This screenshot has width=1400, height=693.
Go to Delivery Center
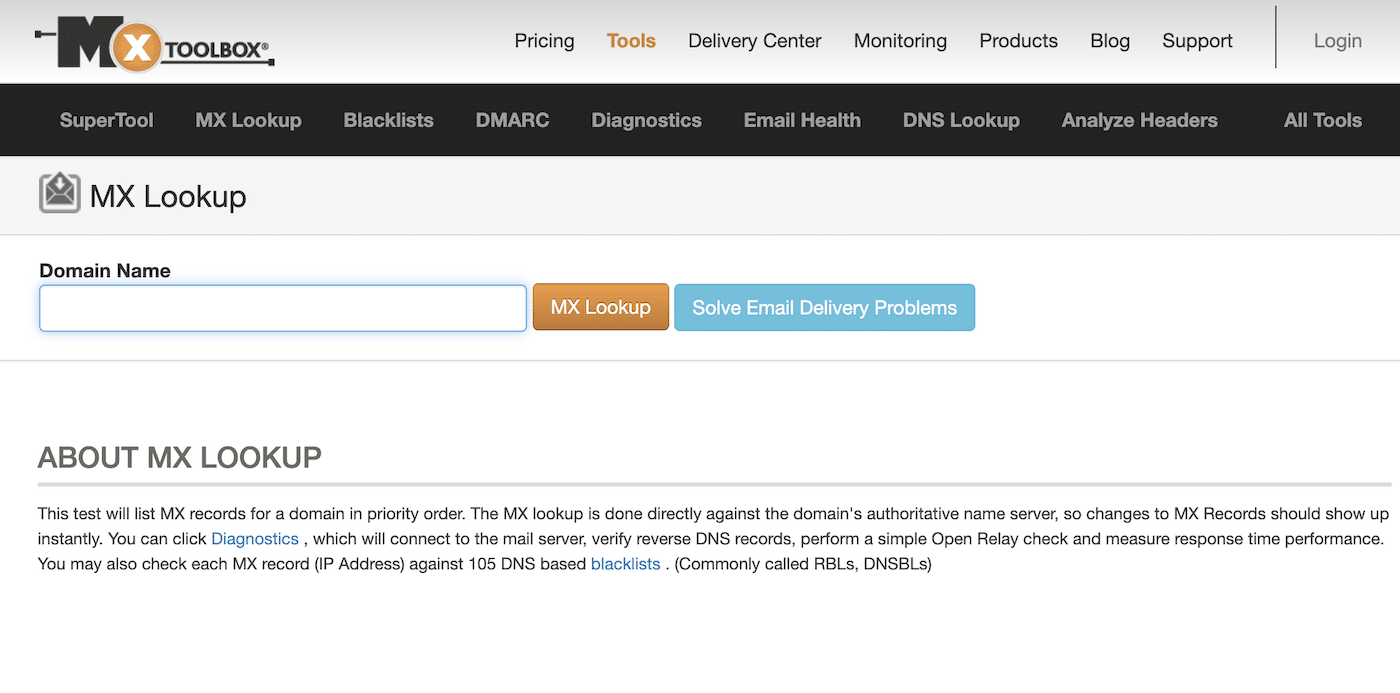click(754, 41)
